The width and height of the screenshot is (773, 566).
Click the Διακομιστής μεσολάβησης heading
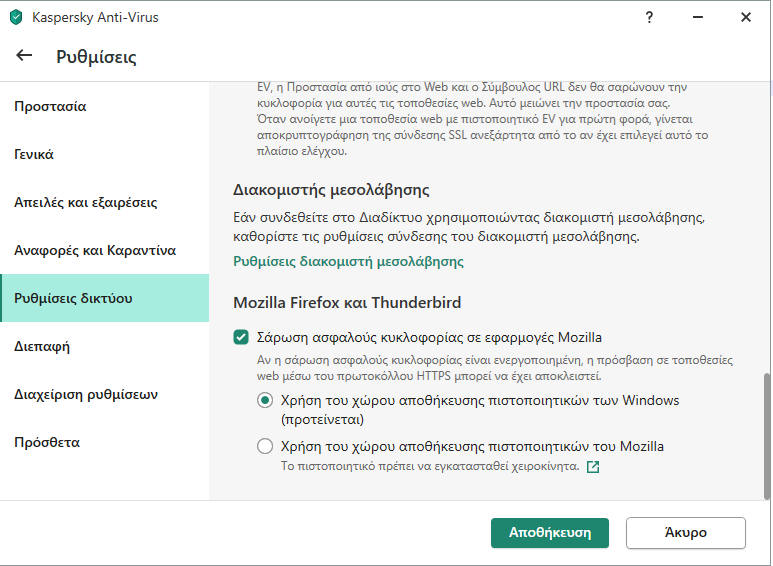(331, 190)
